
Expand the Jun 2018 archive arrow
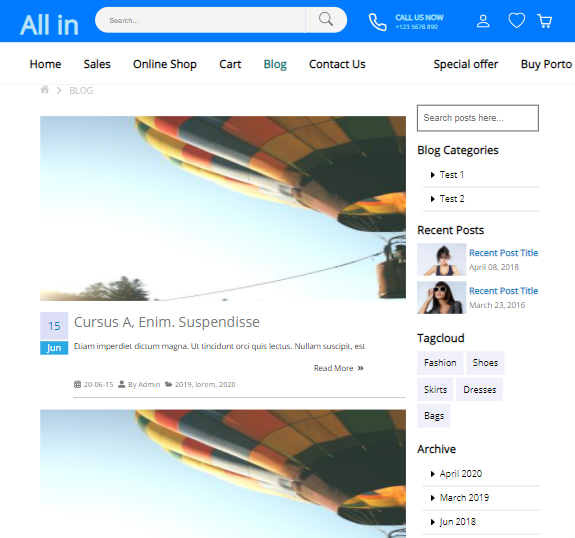432,522
